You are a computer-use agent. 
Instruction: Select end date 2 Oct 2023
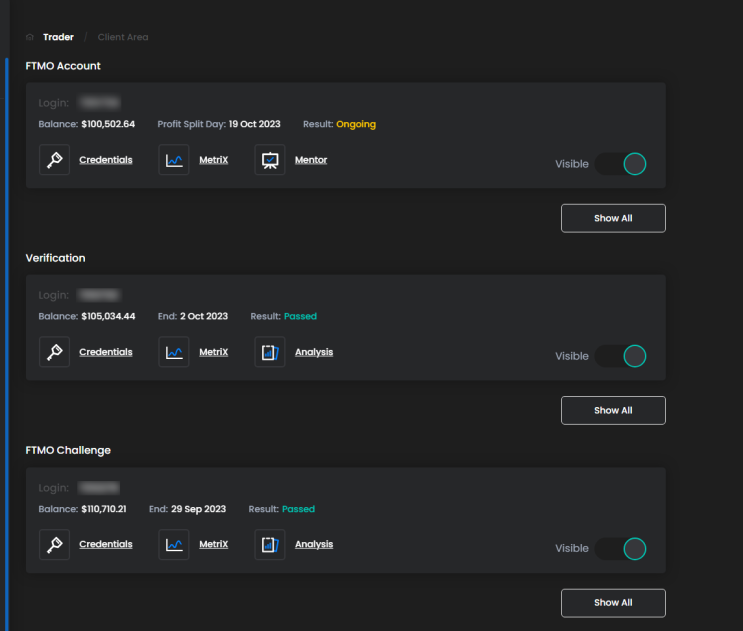pyautogui.click(x=204, y=316)
